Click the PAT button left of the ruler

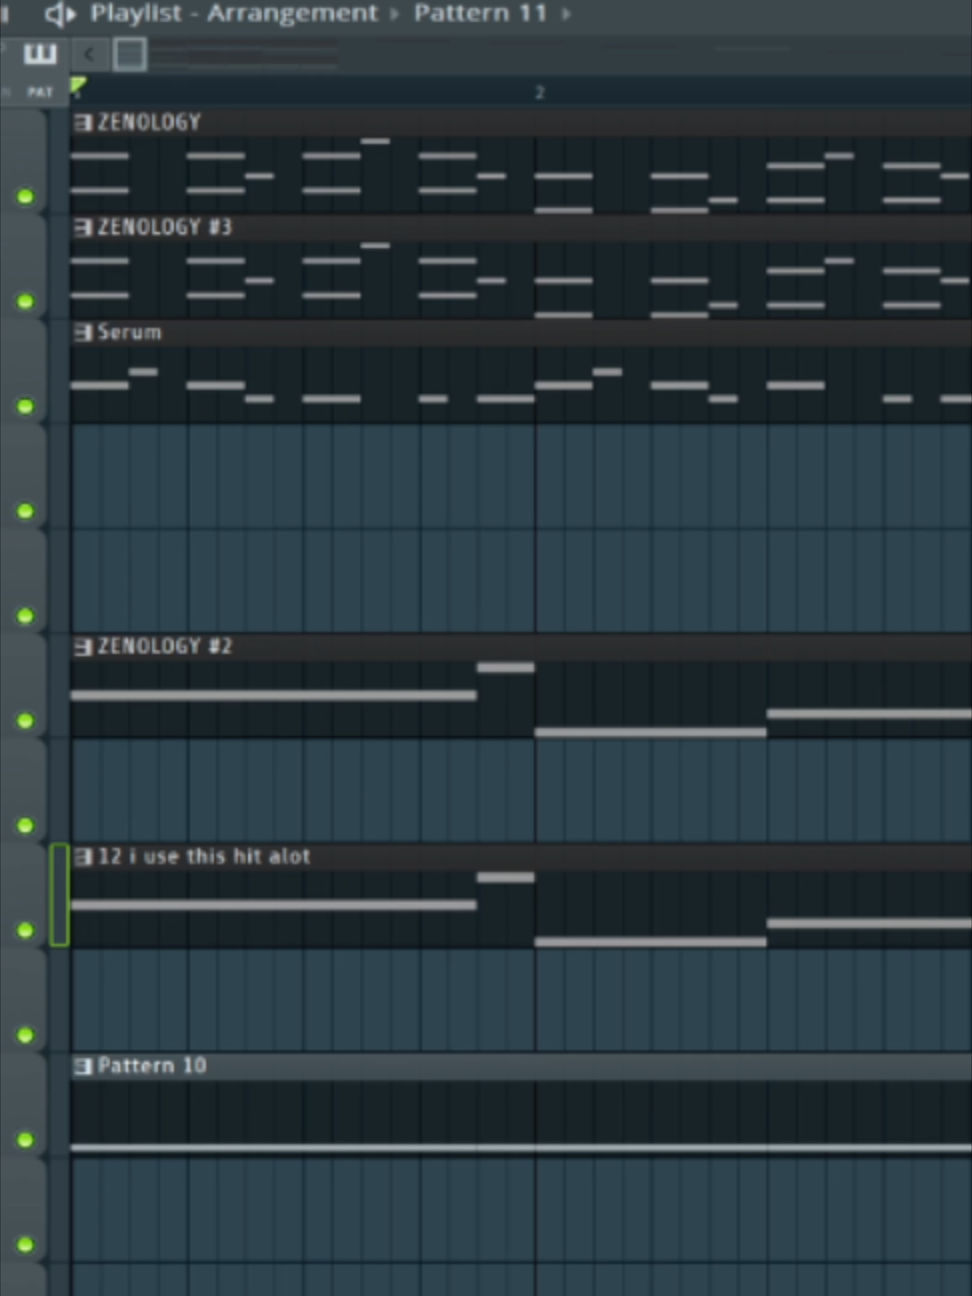(x=40, y=91)
